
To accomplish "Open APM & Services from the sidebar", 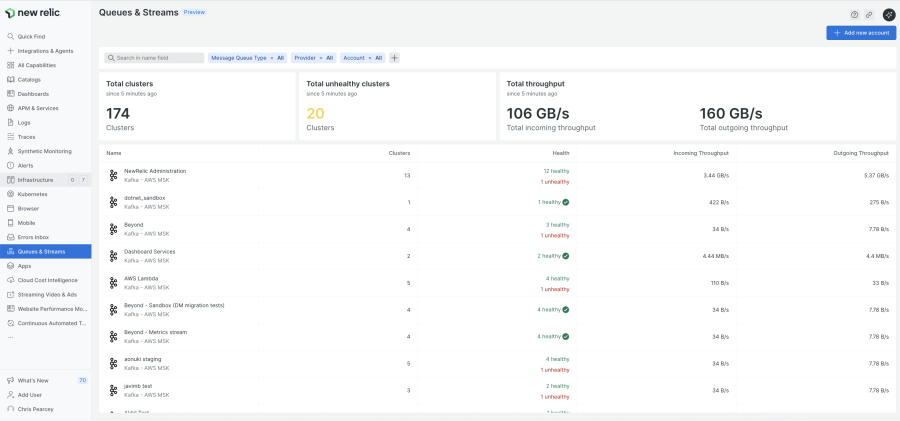I will tap(38, 108).
